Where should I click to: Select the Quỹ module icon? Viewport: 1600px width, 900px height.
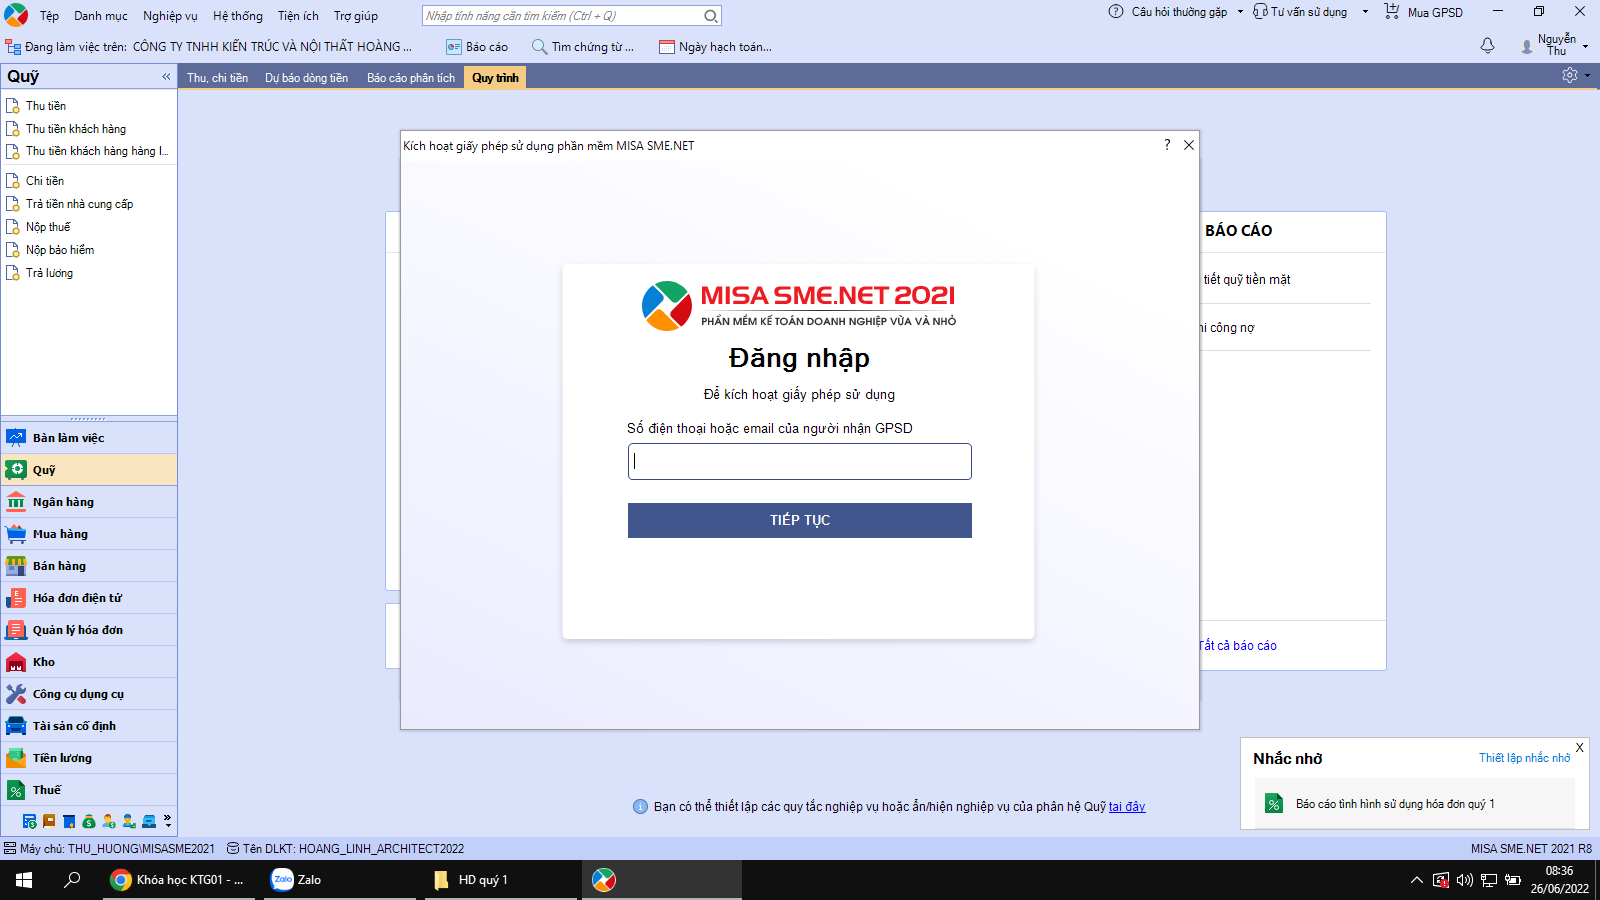(16, 470)
